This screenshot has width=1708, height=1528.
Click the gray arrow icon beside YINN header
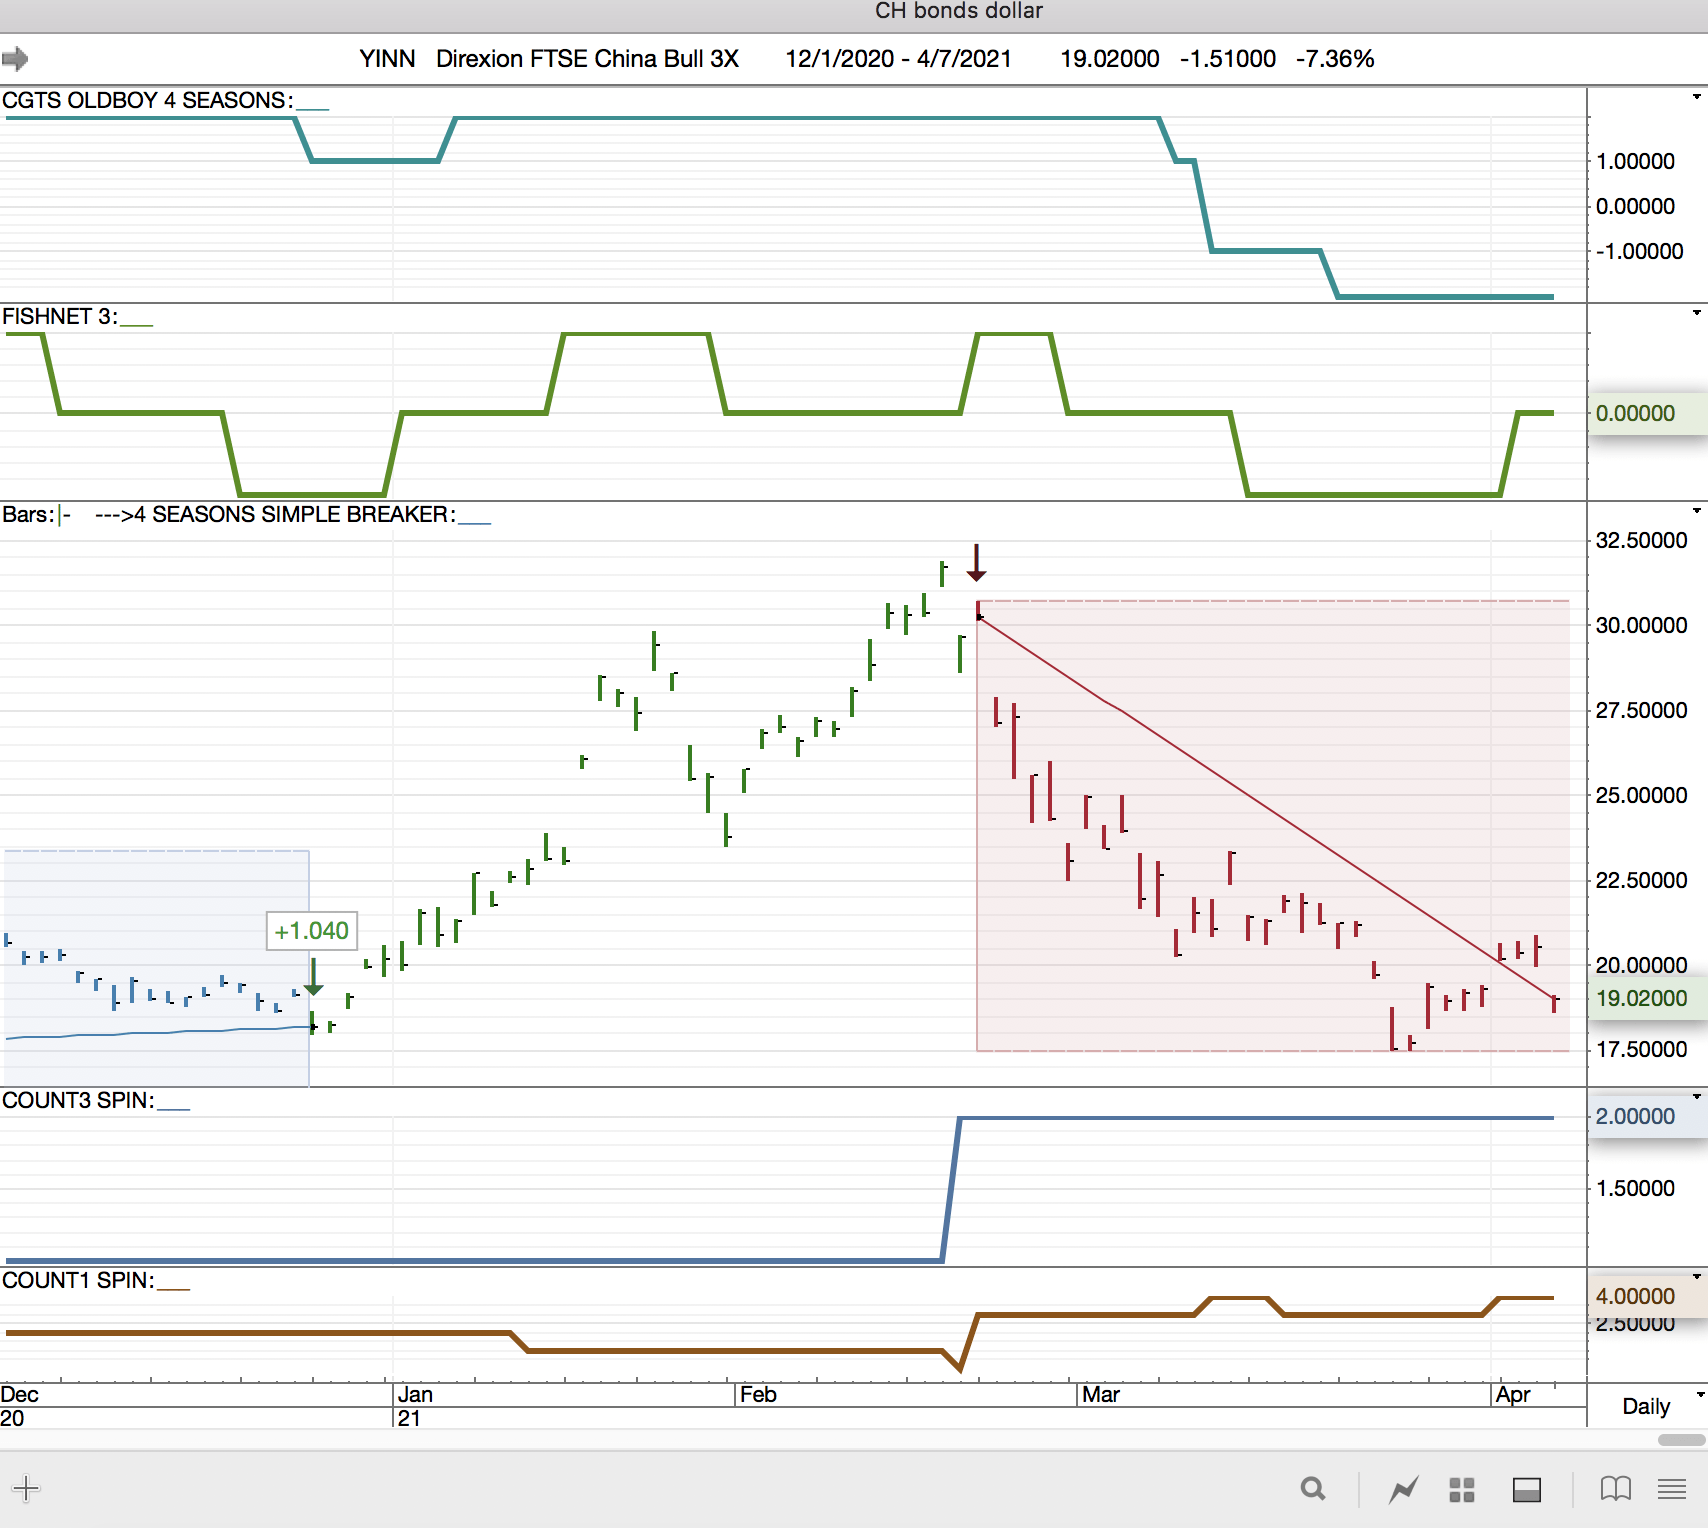(x=15, y=59)
